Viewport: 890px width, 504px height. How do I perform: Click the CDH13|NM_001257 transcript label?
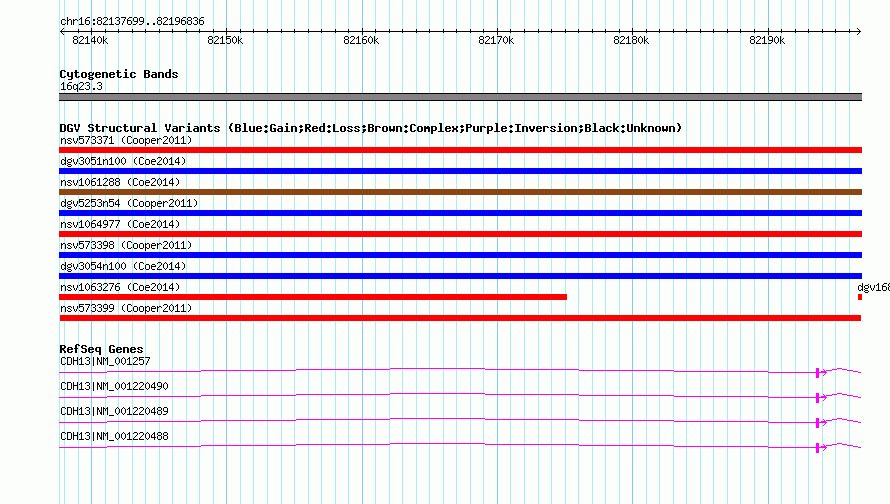tap(105, 362)
